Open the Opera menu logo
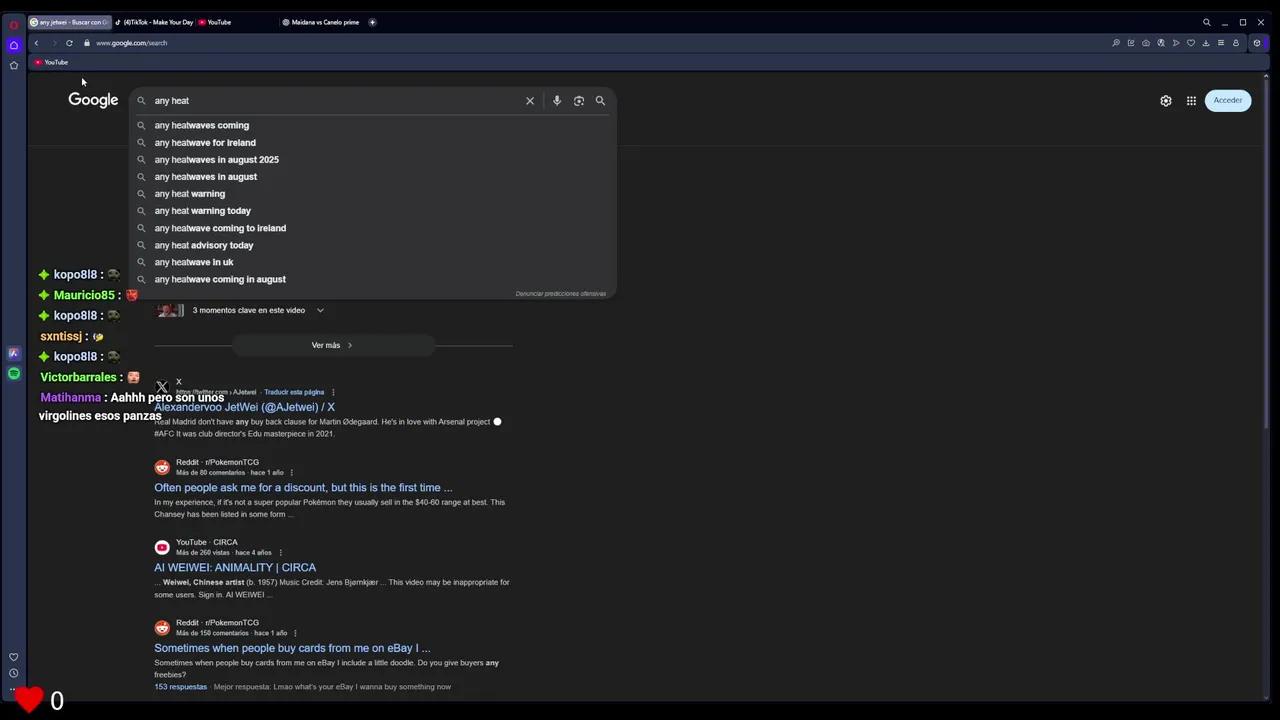 click(x=13, y=25)
